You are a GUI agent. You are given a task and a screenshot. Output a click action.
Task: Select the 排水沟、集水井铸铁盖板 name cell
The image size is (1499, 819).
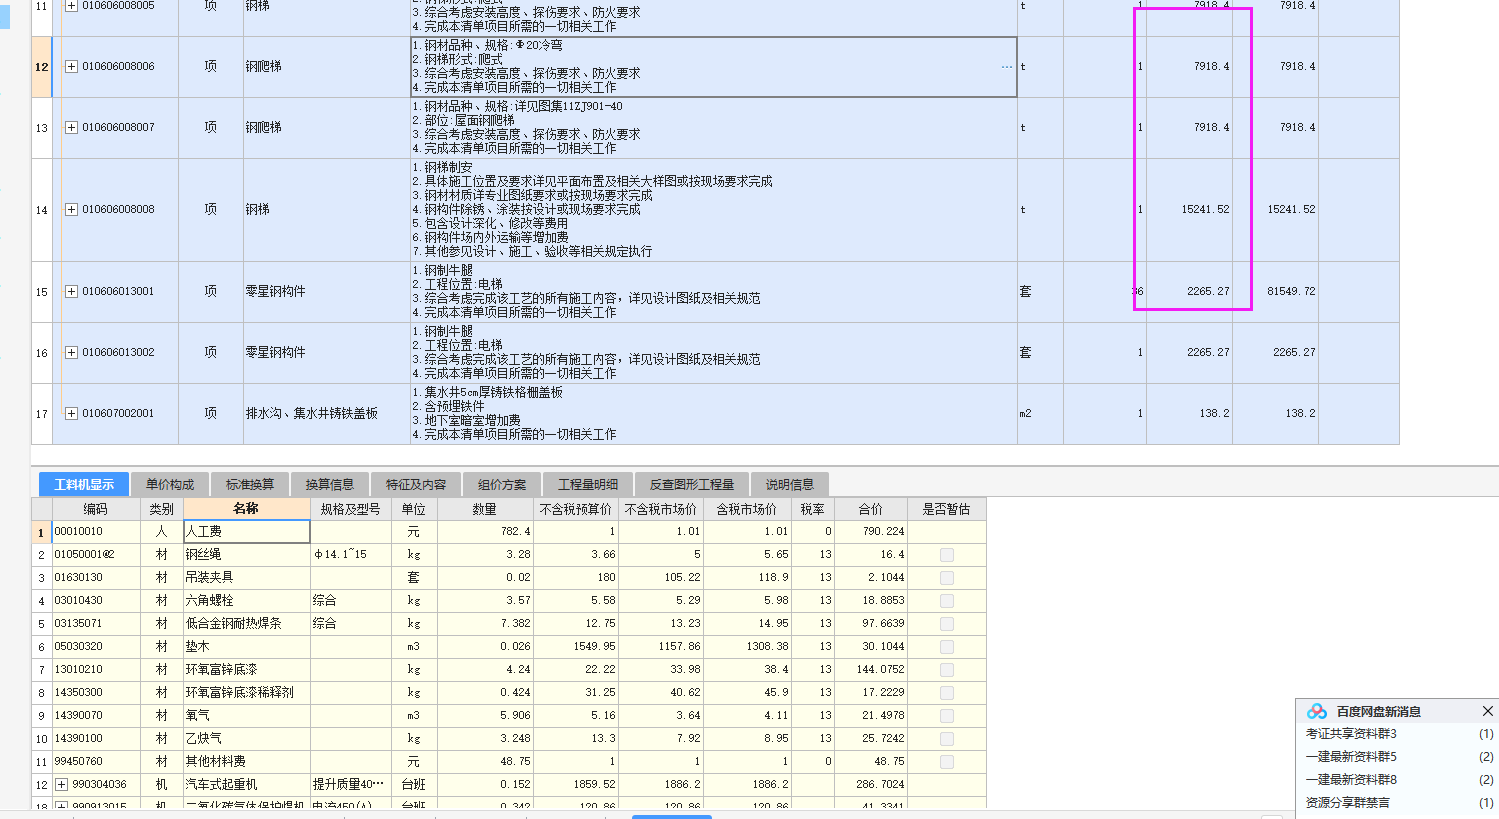pos(326,414)
